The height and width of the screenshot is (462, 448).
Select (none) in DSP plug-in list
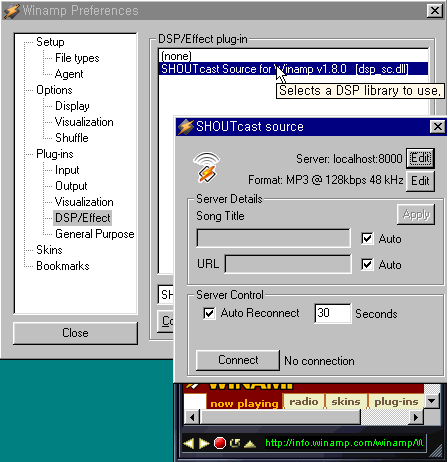pyautogui.click(x=293, y=56)
